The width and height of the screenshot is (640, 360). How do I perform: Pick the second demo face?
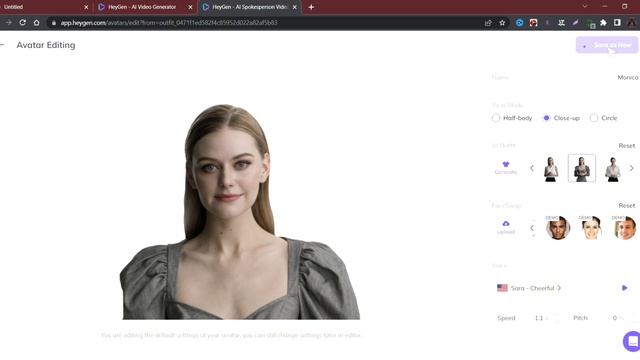click(591, 228)
